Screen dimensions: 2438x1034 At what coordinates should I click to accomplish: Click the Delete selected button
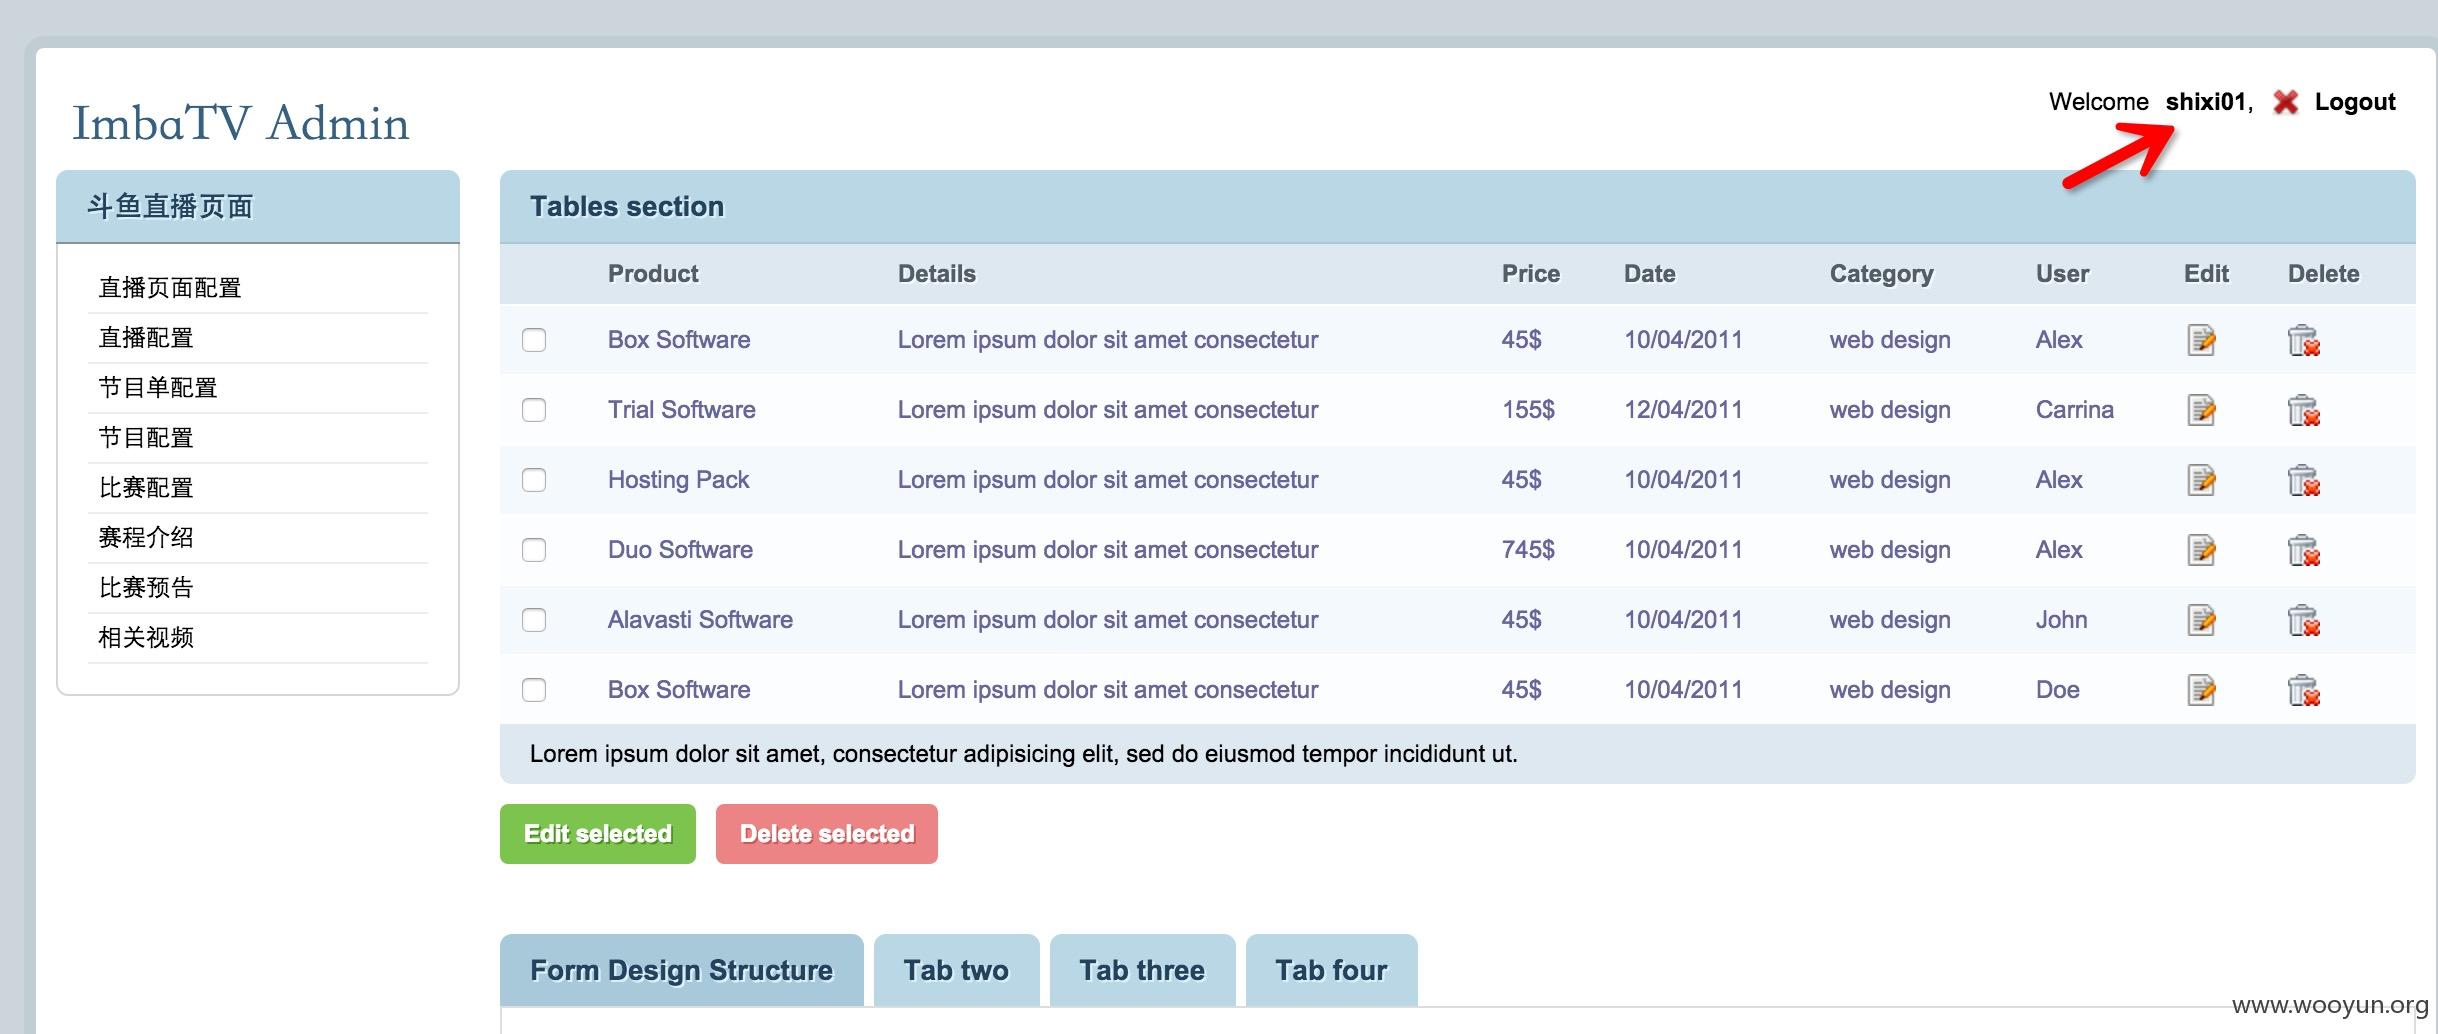pyautogui.click(x=827, y=834)
